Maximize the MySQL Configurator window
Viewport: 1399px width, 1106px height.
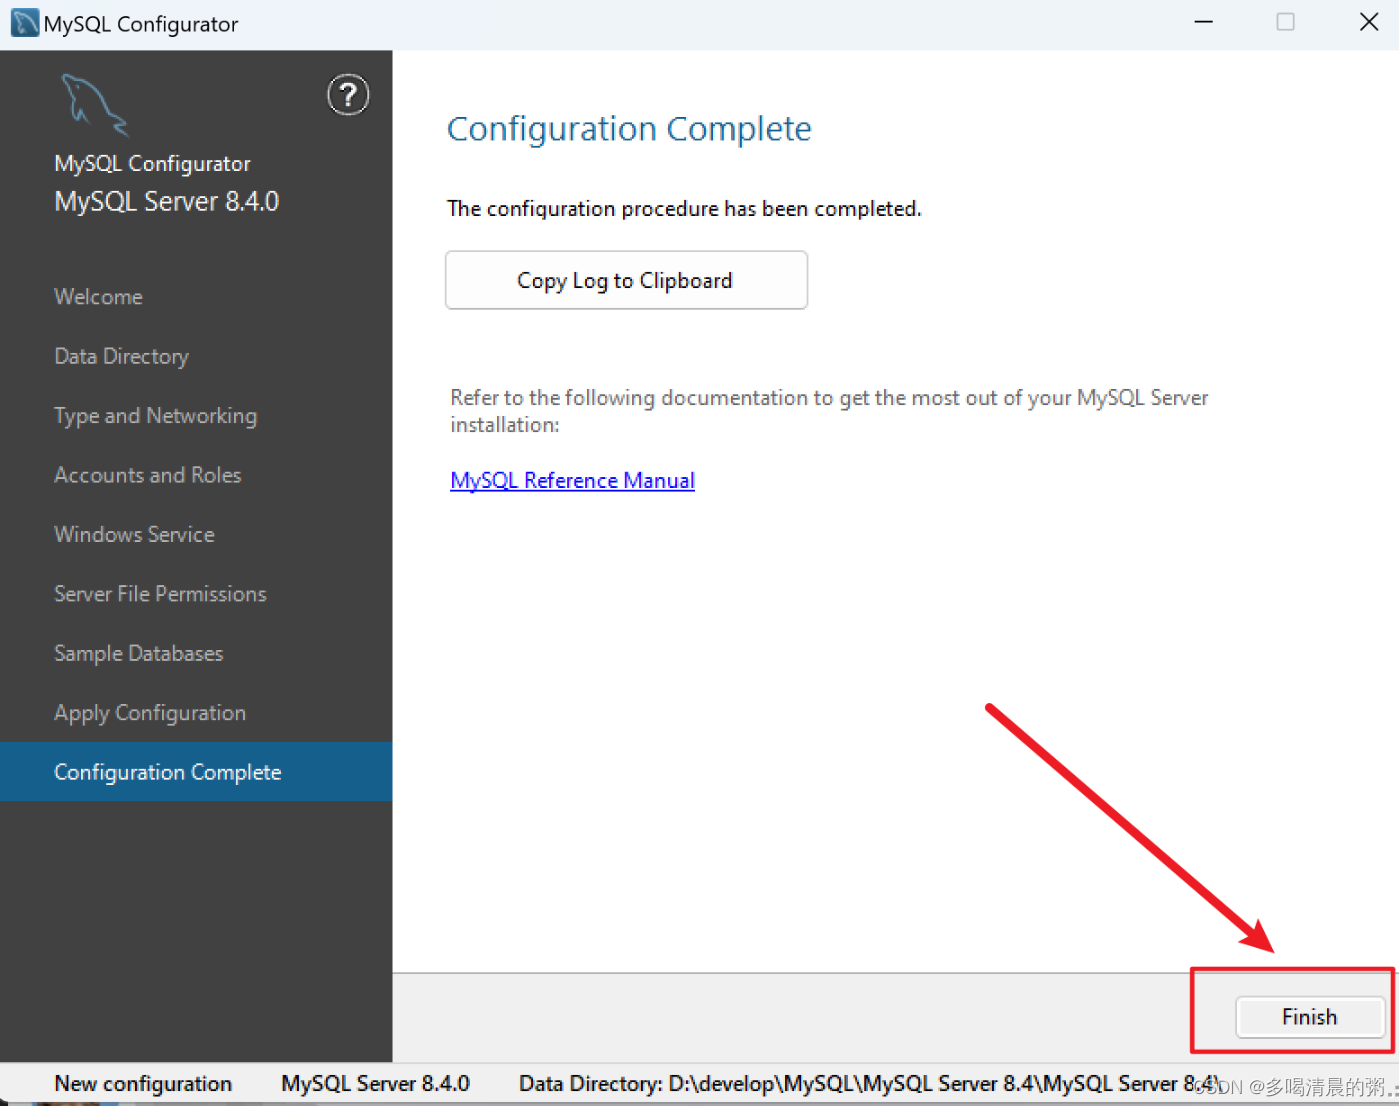pos(1286,22)
